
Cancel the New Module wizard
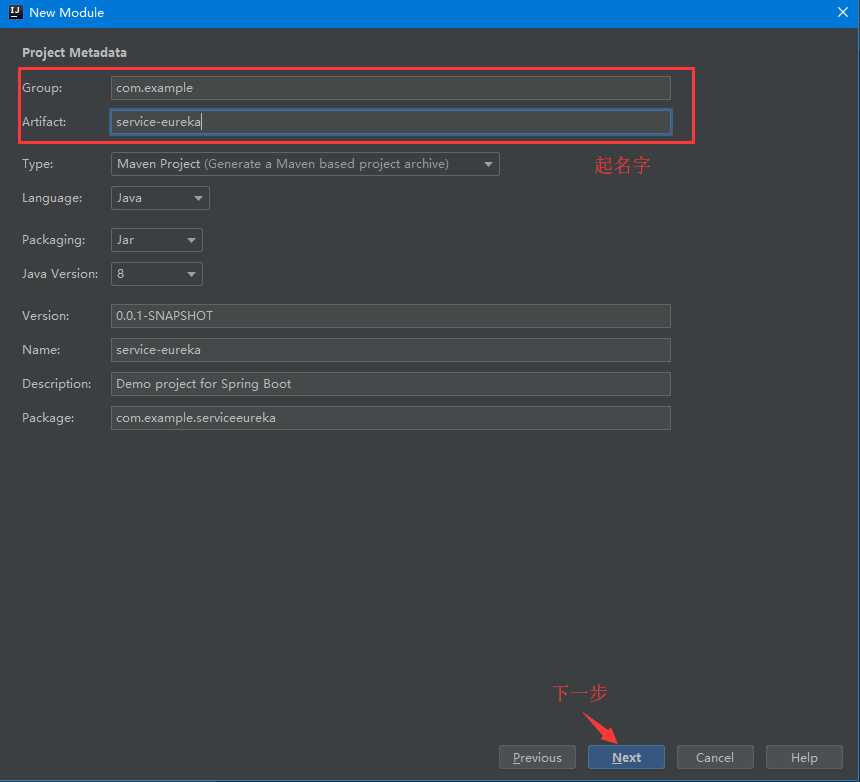pyautogui.click(x=715, y=757)
